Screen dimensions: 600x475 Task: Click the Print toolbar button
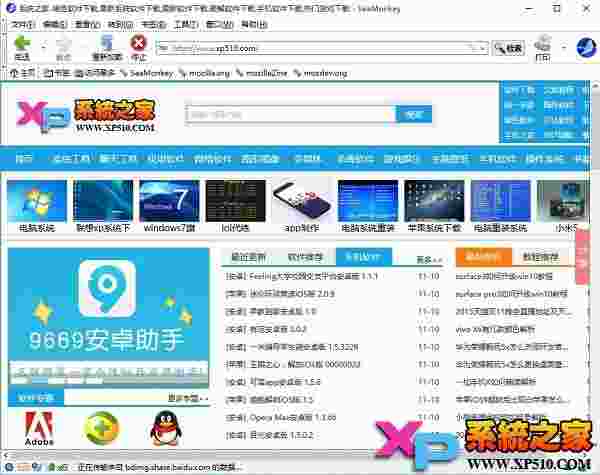coord(542,47)
